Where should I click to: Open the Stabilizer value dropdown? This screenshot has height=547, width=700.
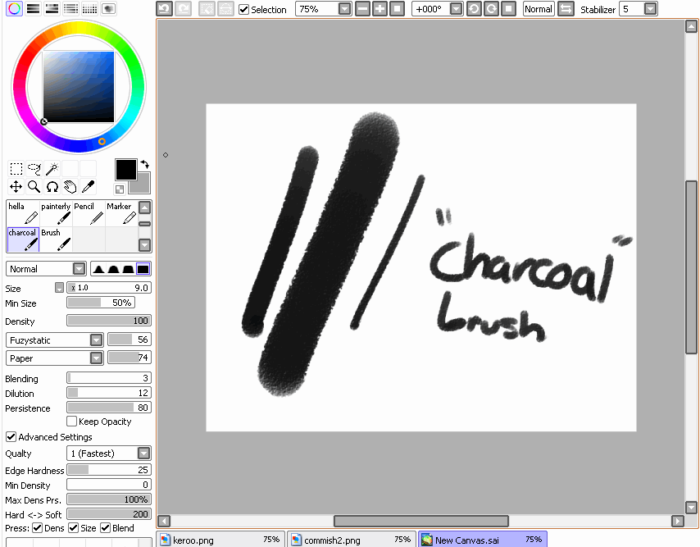pos(650,9)
